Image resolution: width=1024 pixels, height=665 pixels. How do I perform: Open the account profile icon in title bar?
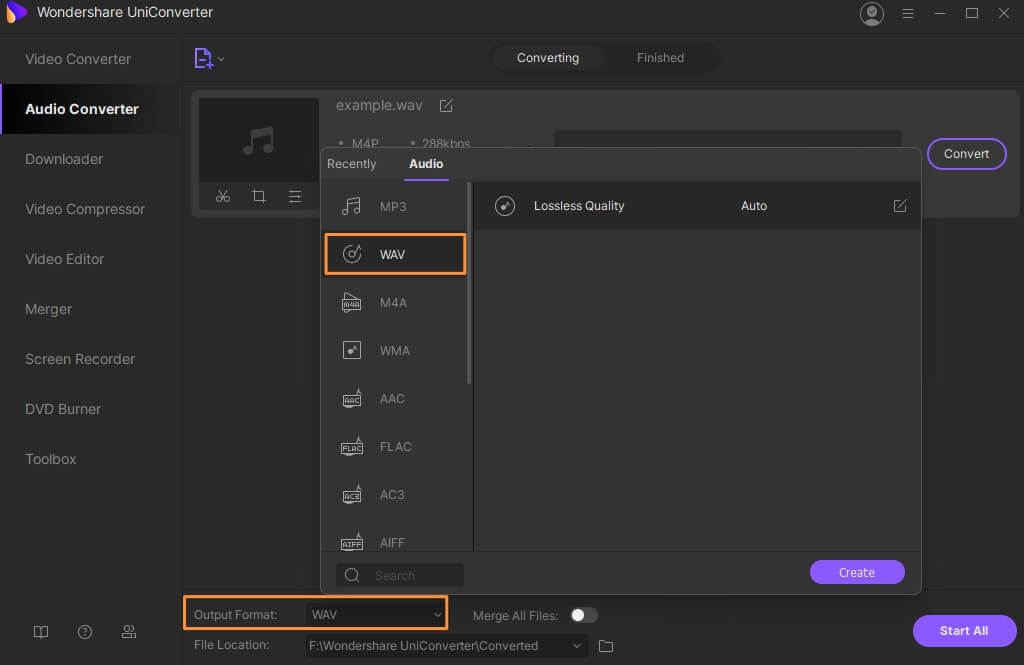tap(872, 13)
